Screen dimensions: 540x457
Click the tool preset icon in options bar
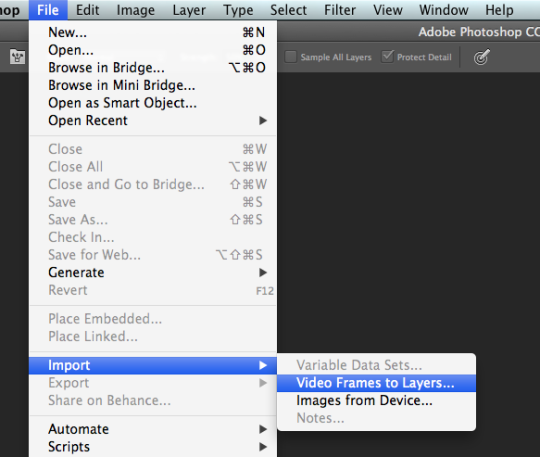point(18,57)
